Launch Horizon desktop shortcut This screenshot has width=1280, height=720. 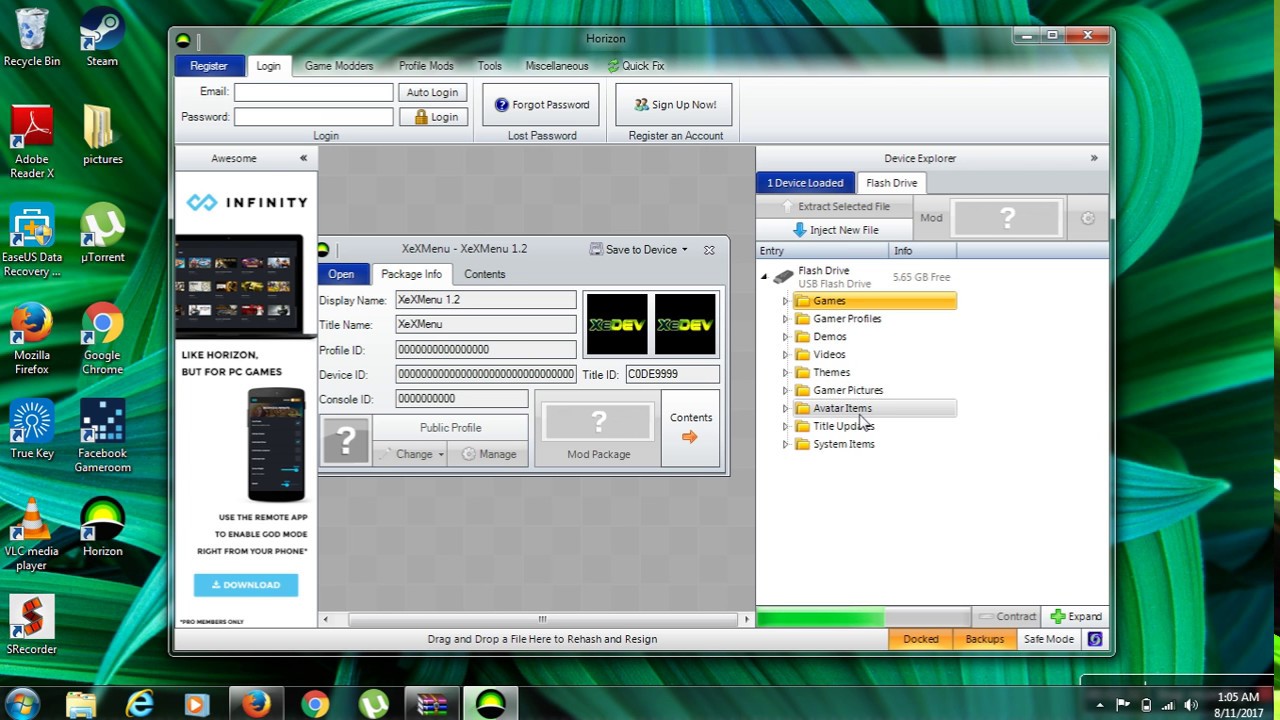tap(102, 527)
